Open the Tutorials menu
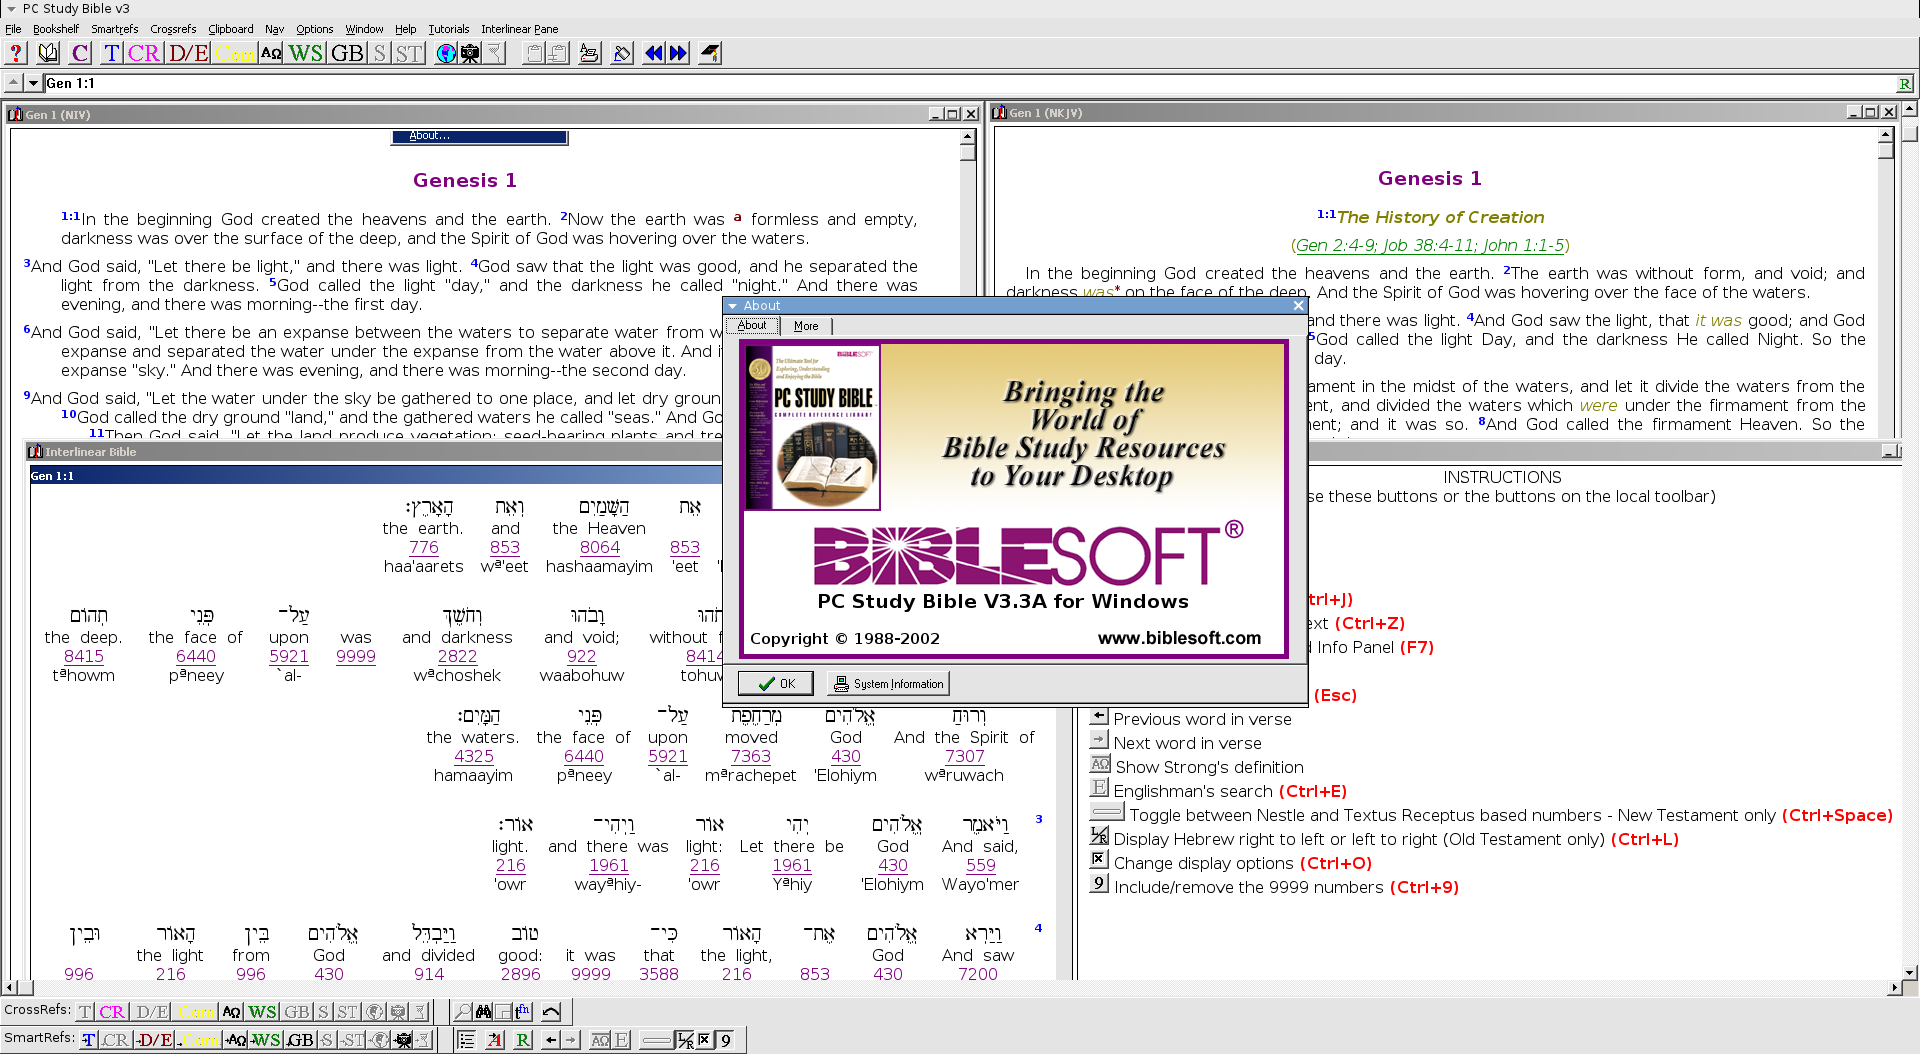 click(x=448, y=29)
